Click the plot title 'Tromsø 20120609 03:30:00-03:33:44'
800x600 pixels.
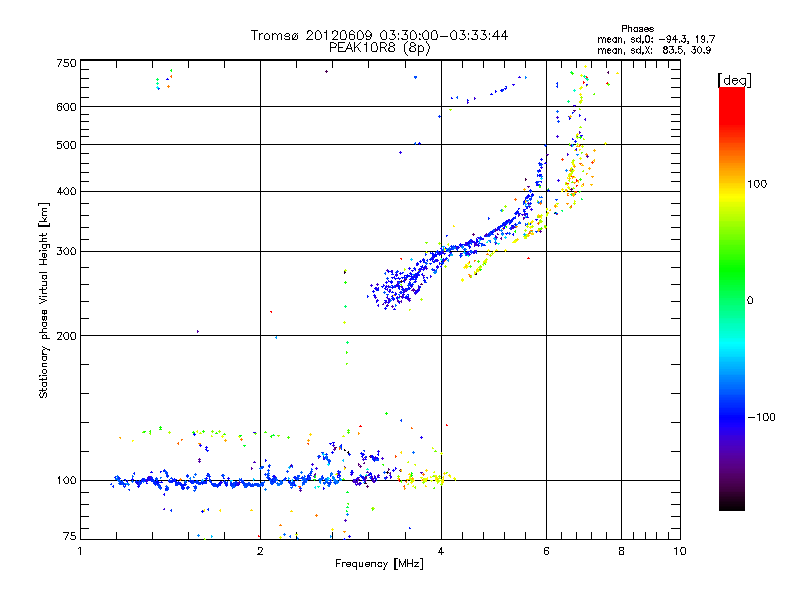coord(379,35)
